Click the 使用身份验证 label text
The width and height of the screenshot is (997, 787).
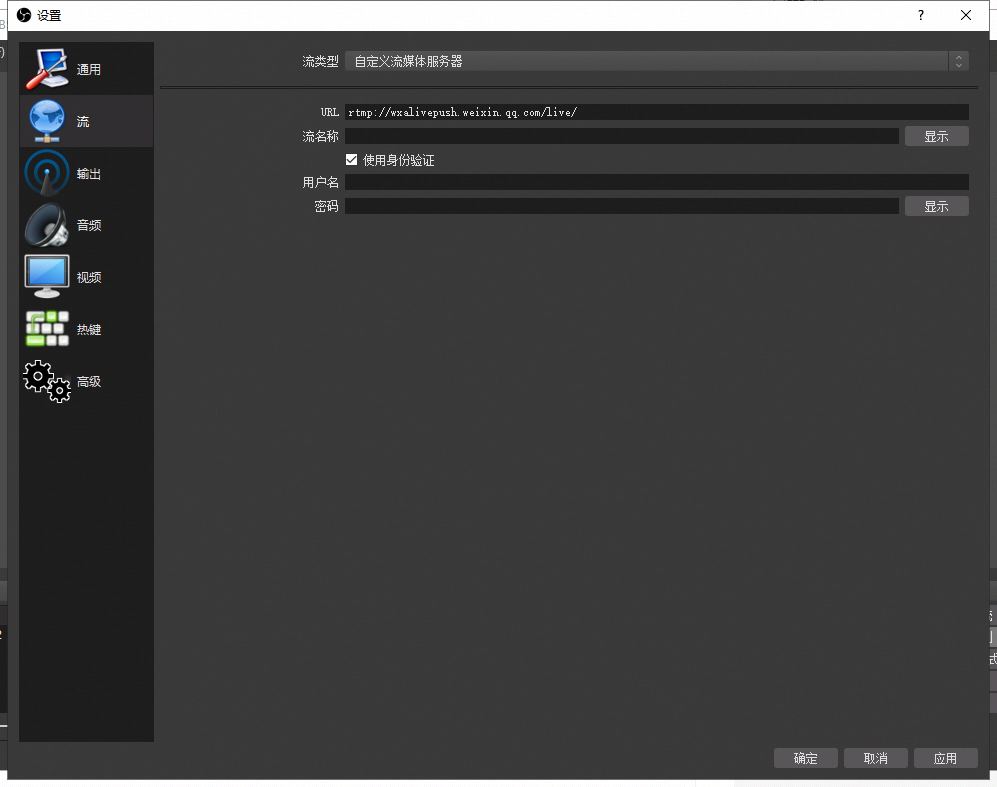tap(399, 160)
